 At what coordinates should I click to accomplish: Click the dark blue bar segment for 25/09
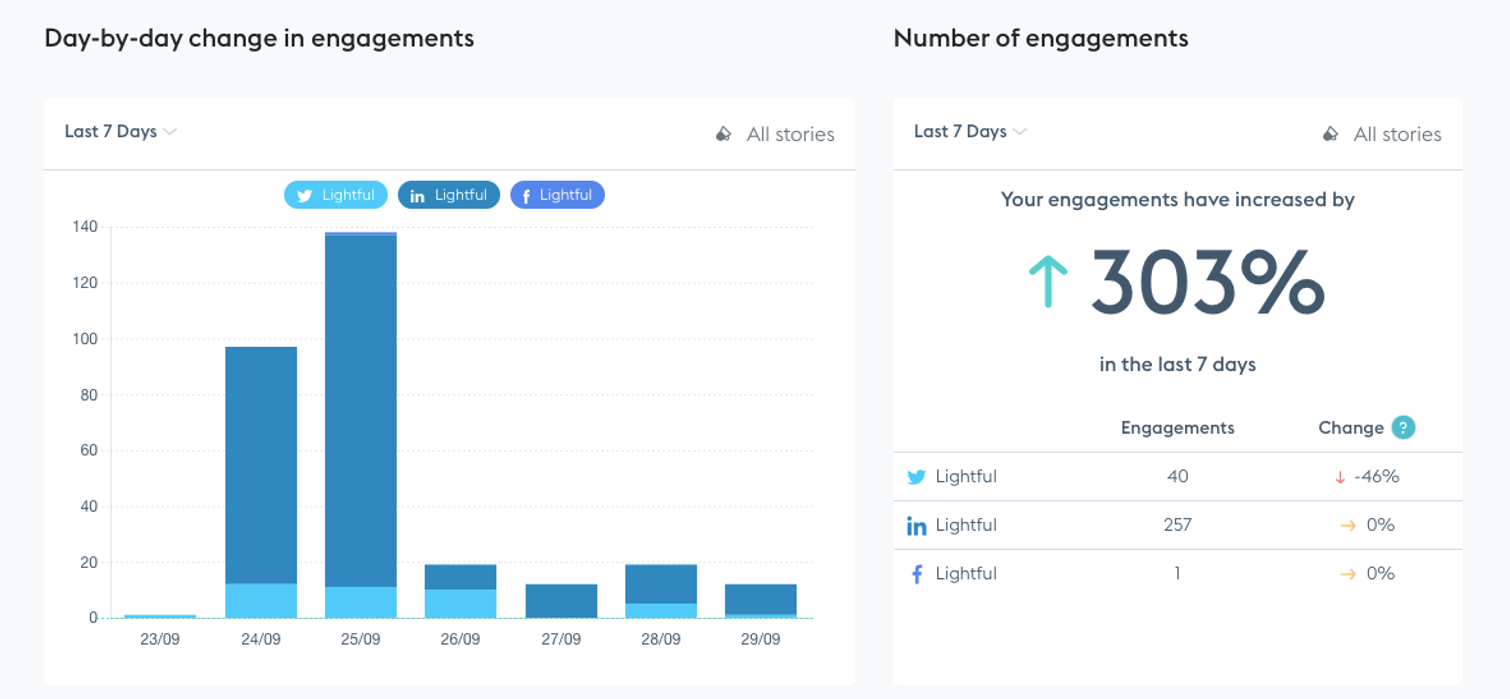tap(361, 411)
